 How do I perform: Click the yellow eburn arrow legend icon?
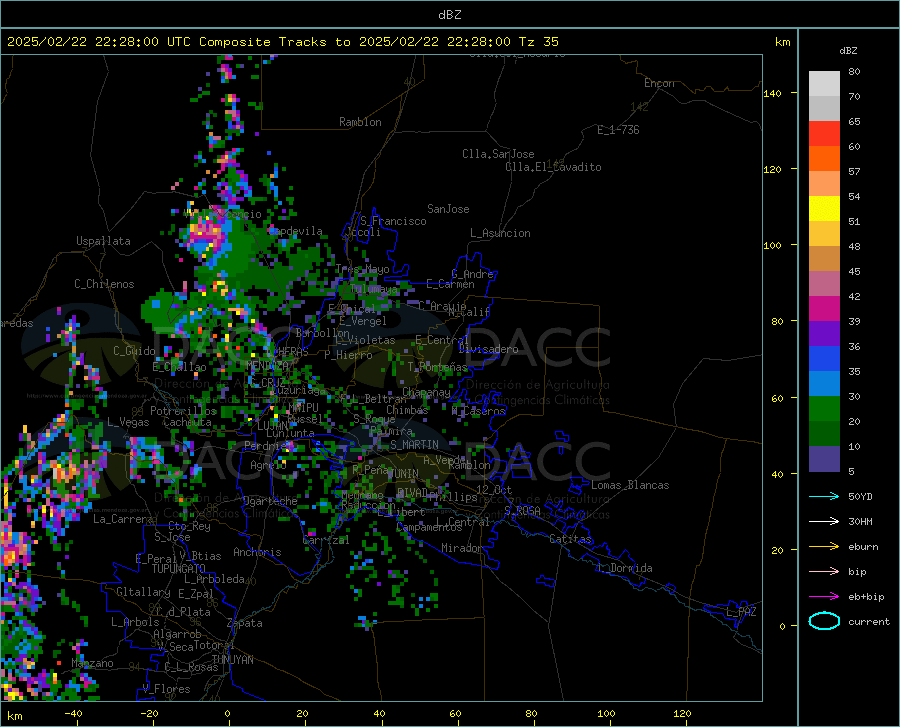[x=824, y=547]
